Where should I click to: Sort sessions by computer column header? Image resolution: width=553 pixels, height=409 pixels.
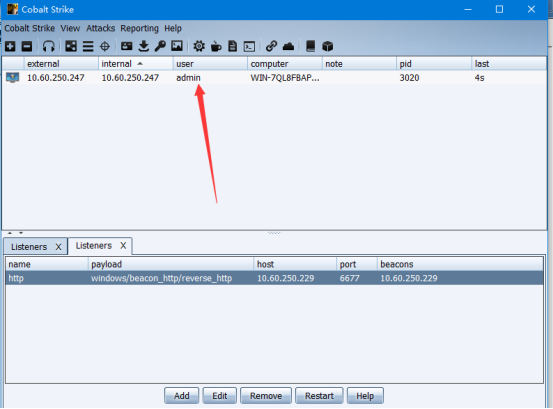coord(284,64)
